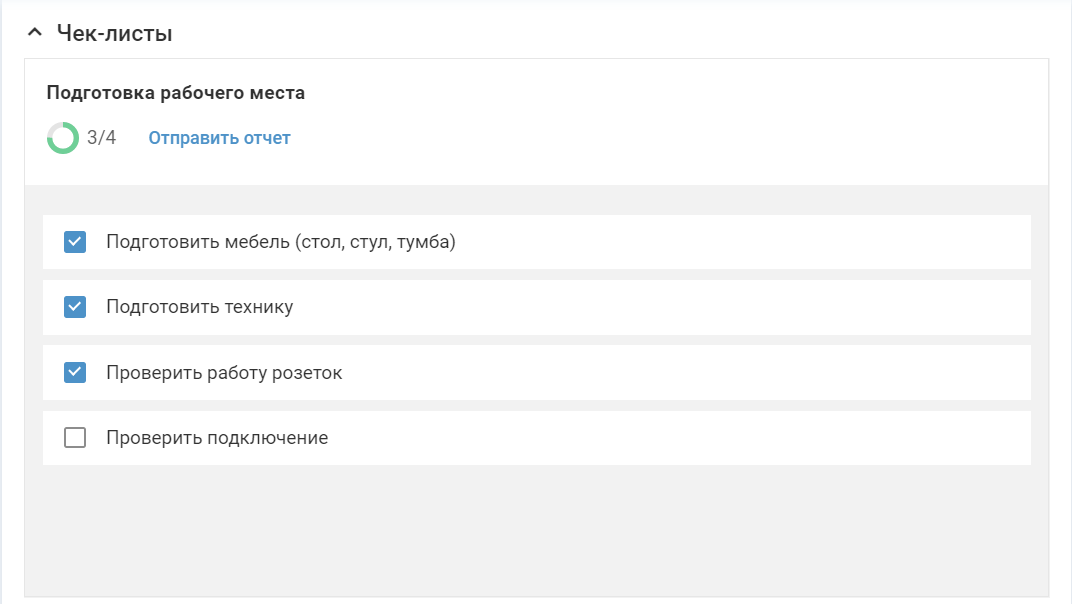The height and width of the screenshot is (604, 1072).
Task: Click the Проверить работу розеток item text
Action: pos(224,373)
